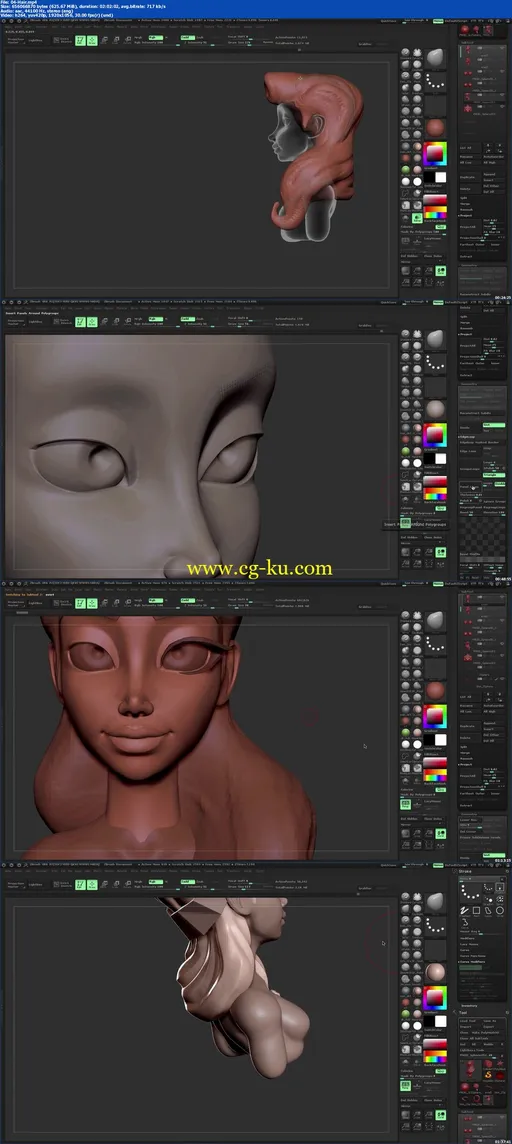Open current brush thumbnail in the red hair frame
Viewport: 512px width, 1144px height.
(435, 57)
